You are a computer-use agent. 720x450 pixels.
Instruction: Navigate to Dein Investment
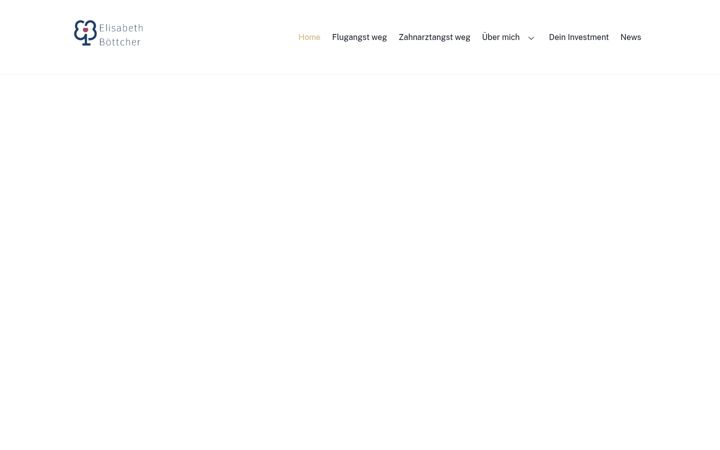[579, 37]
